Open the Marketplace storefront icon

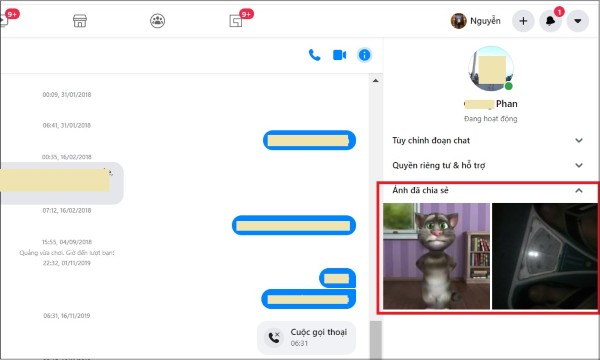click(80, 21)
